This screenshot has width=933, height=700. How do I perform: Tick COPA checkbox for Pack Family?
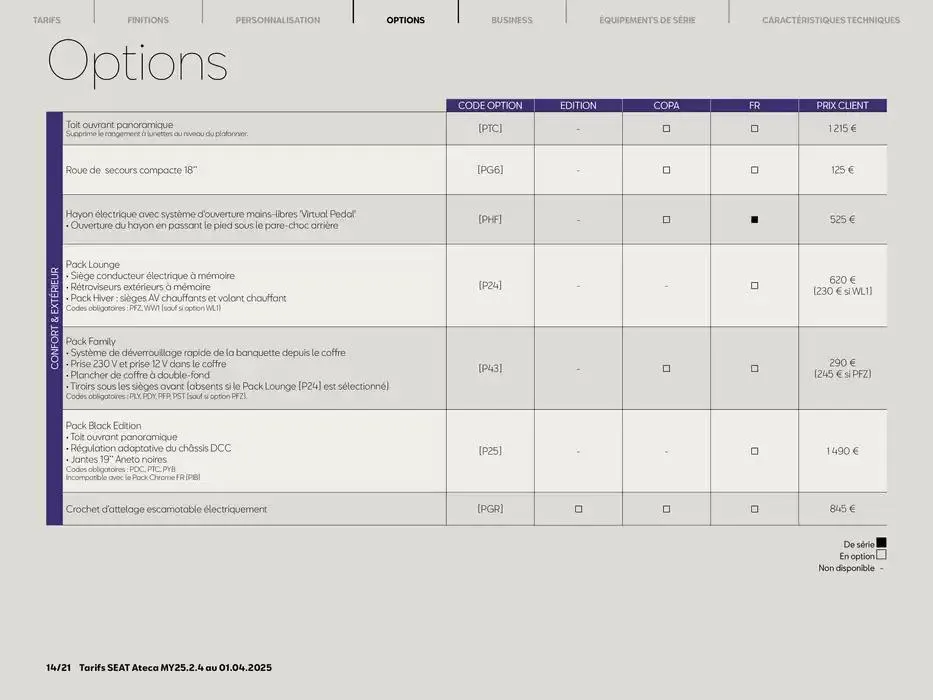pos(666,369)
